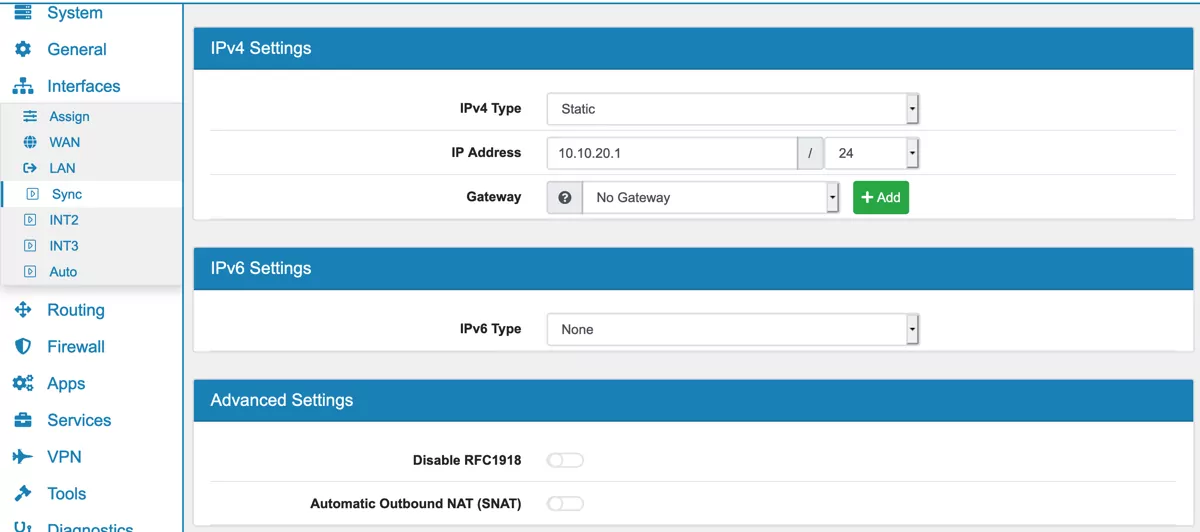Collapse the Interfaces menu

pos(84,86)
